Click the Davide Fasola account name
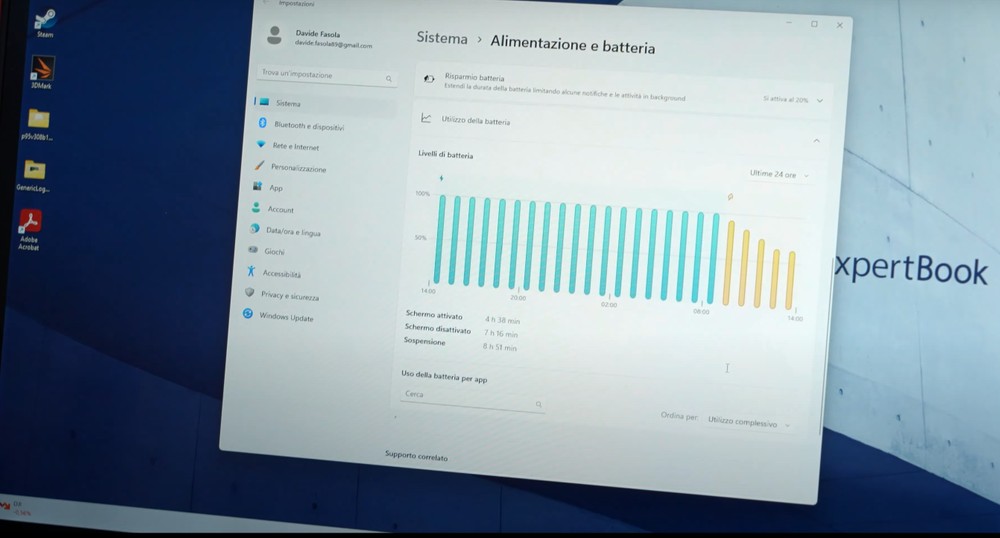 click(x=318, y=34)
